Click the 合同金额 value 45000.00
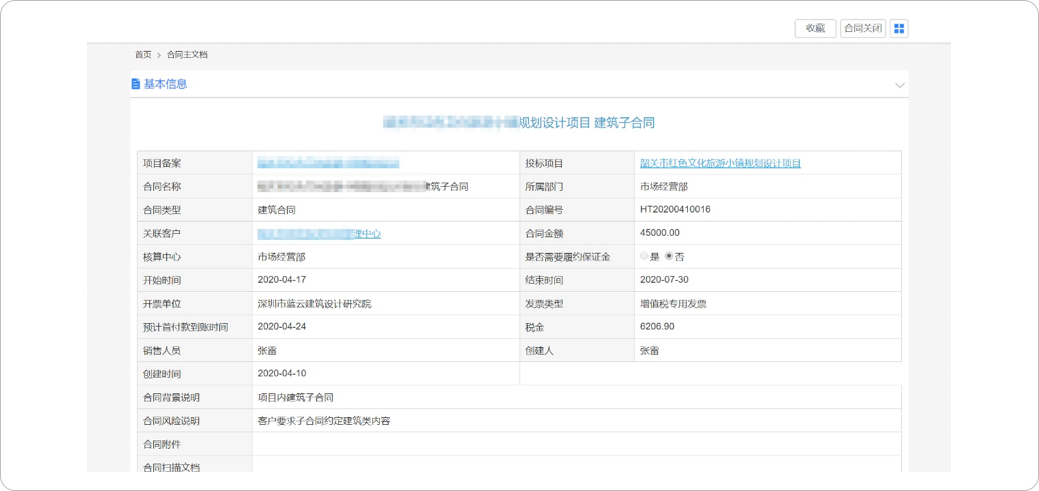The image size is (1039, 491). [660, 233]
